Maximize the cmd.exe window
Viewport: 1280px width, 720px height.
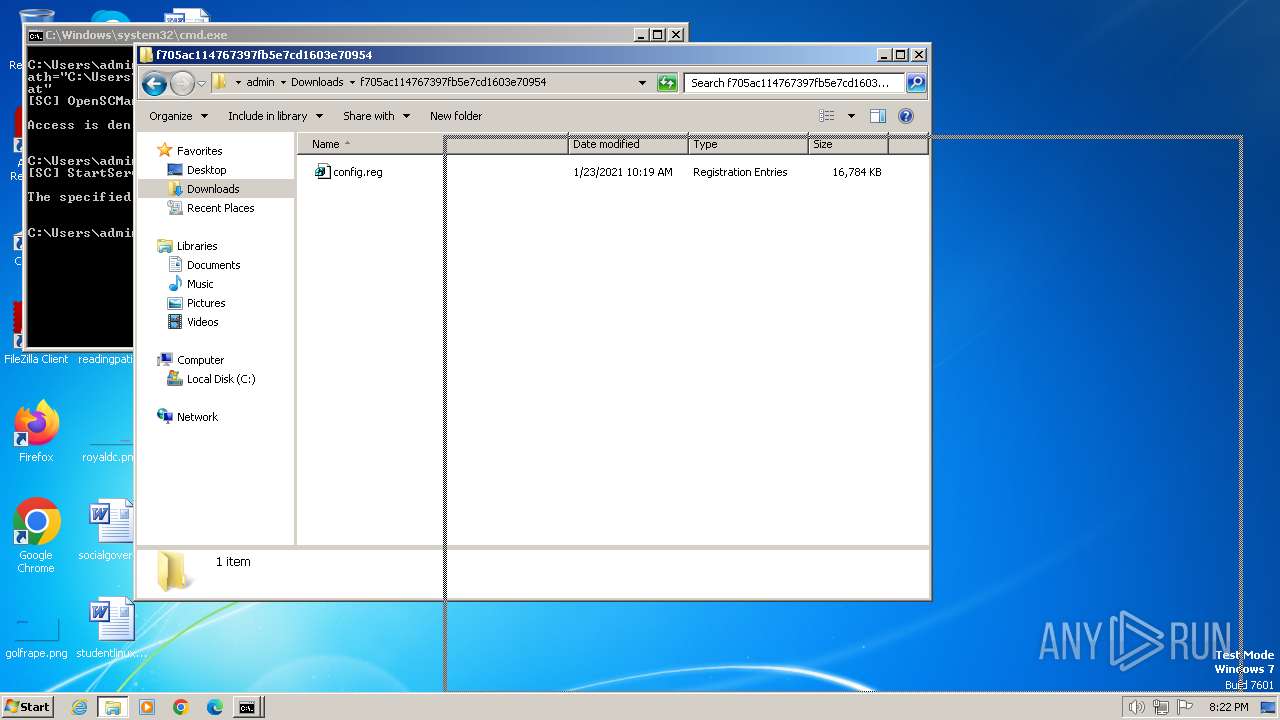pos(657,34)
